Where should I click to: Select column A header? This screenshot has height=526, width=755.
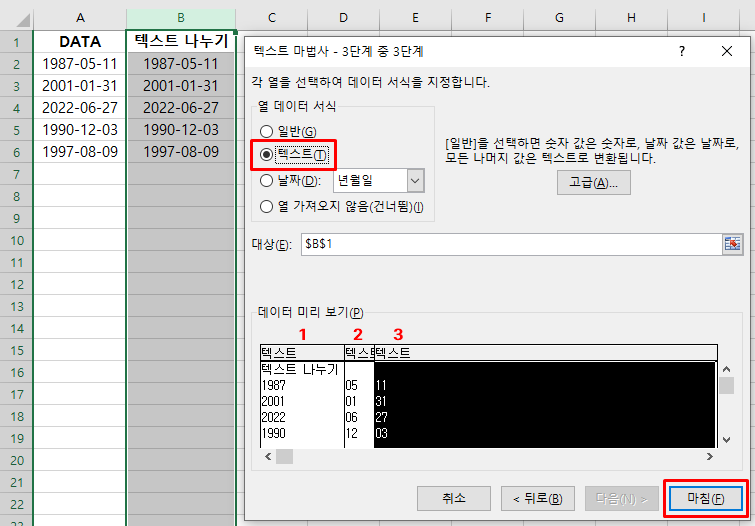(x=80, y=18)
